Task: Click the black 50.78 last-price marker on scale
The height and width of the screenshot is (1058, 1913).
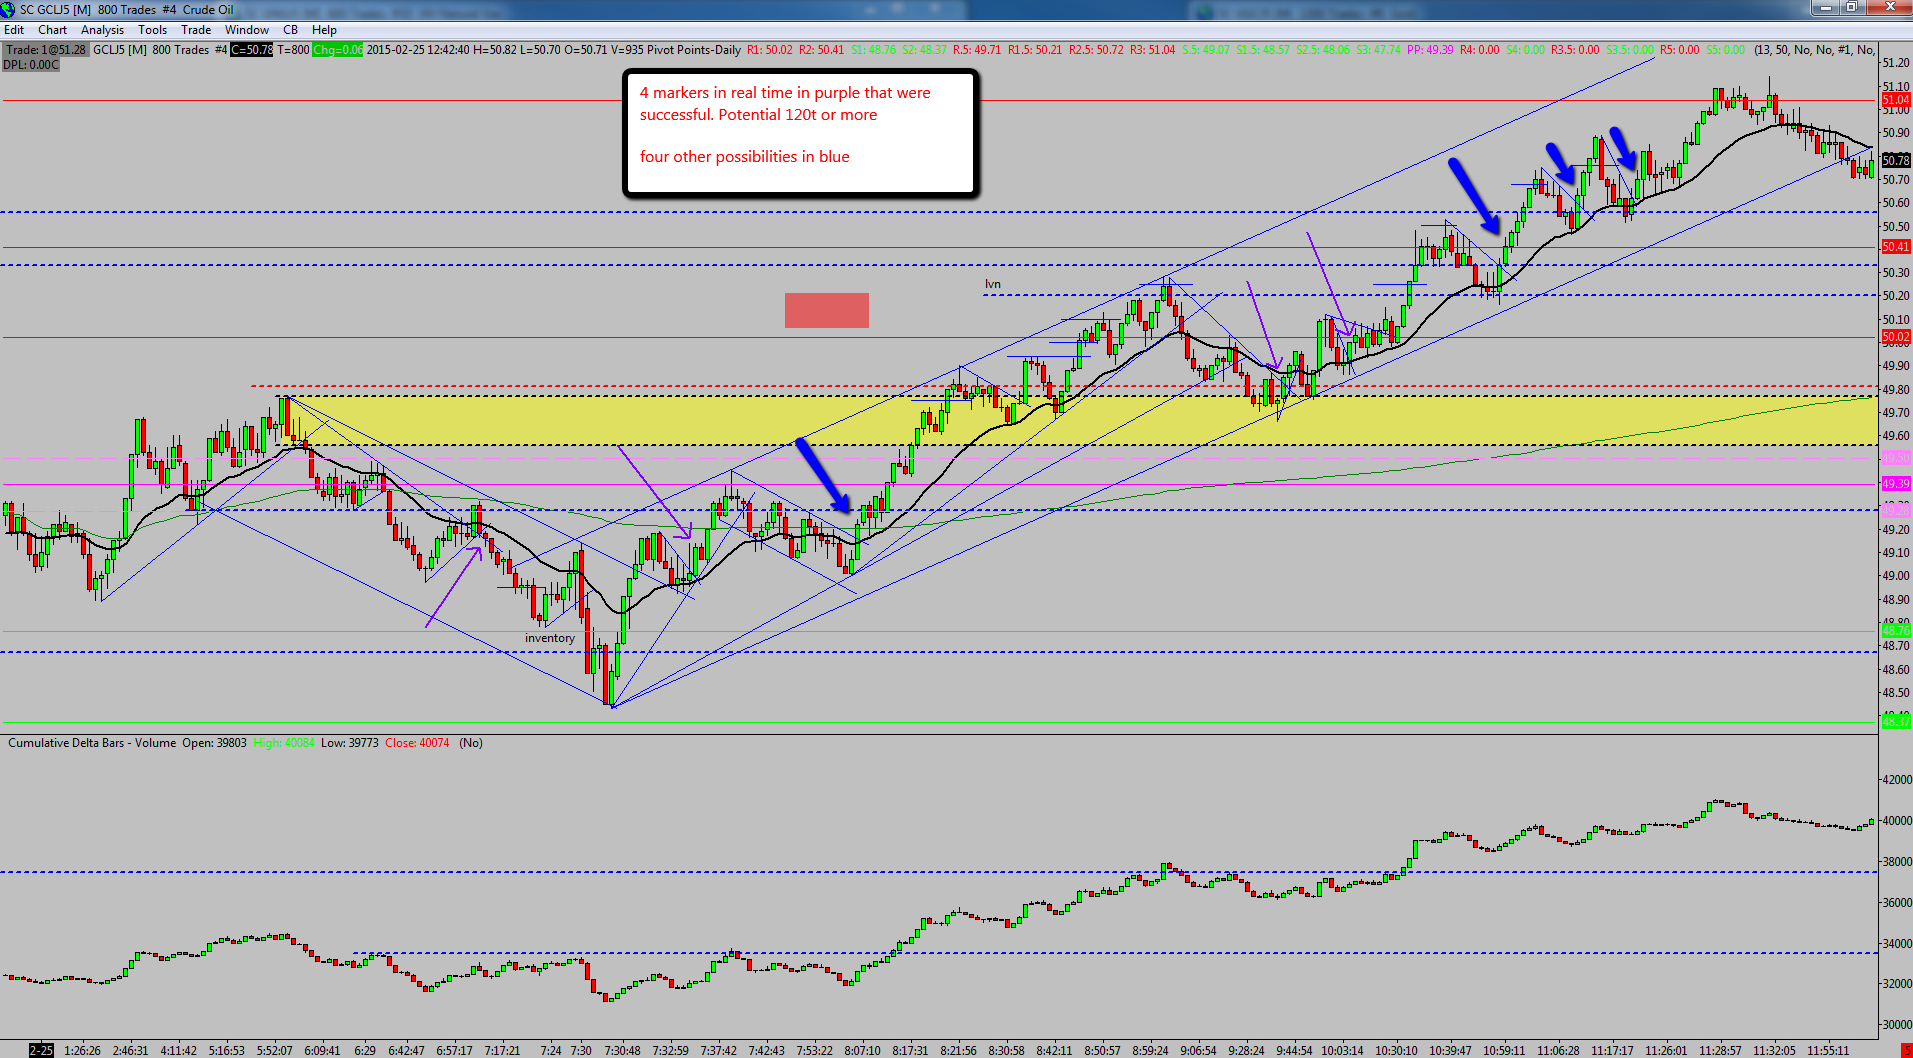Action: coord(1896,160)
